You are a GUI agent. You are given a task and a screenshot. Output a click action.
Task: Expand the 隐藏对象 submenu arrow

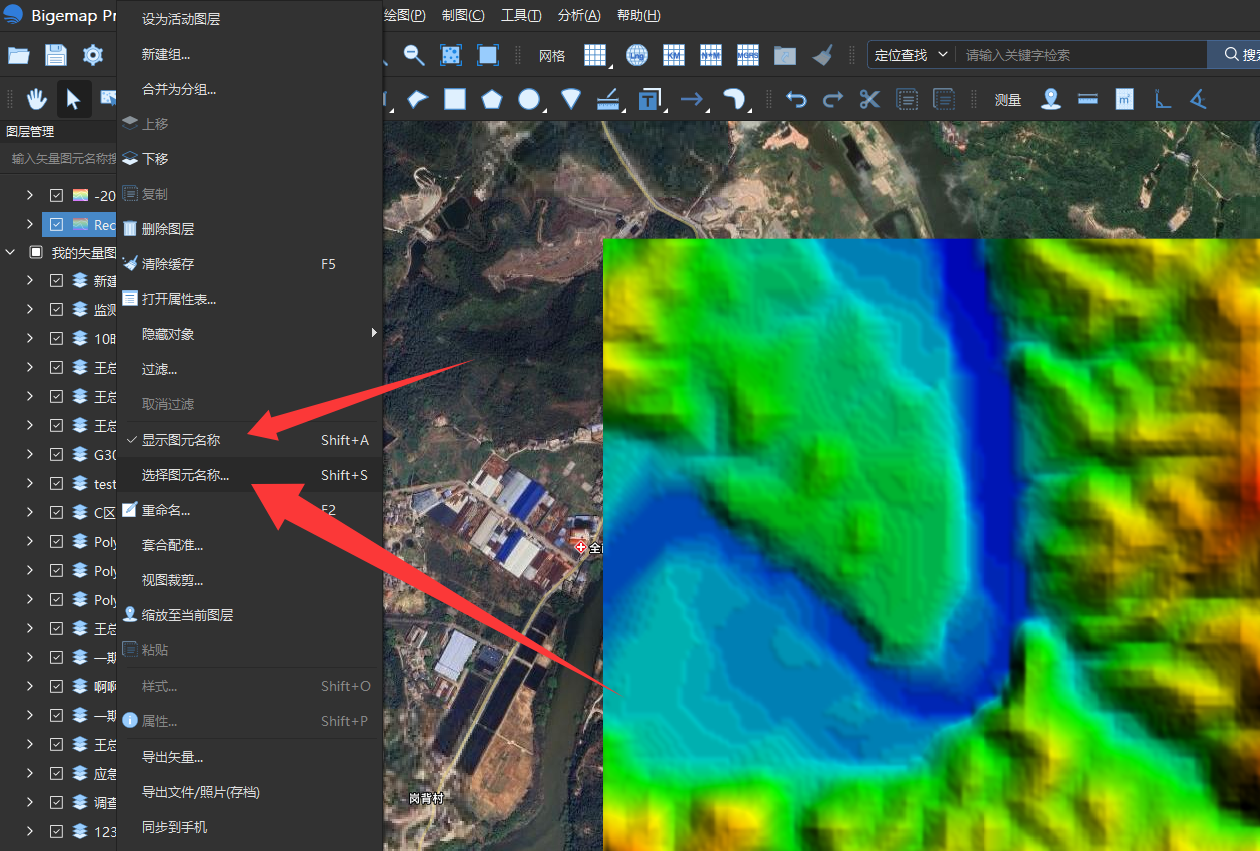click(375, 333)
